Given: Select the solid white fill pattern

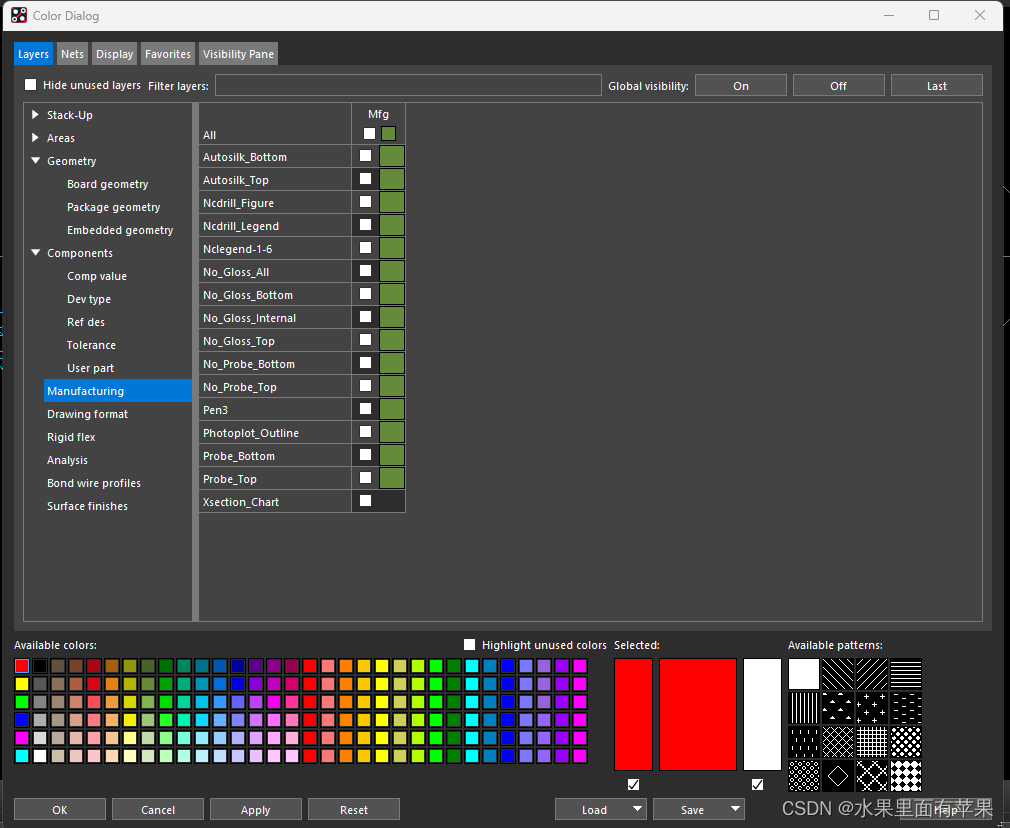Looking at the screenshot, I should 804,674.
